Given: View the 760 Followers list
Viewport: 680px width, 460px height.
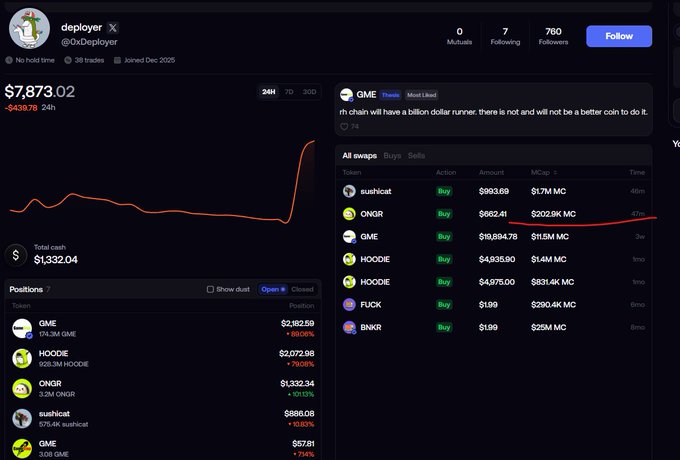Looking at the screenshot, I should (x=553, y=36).
